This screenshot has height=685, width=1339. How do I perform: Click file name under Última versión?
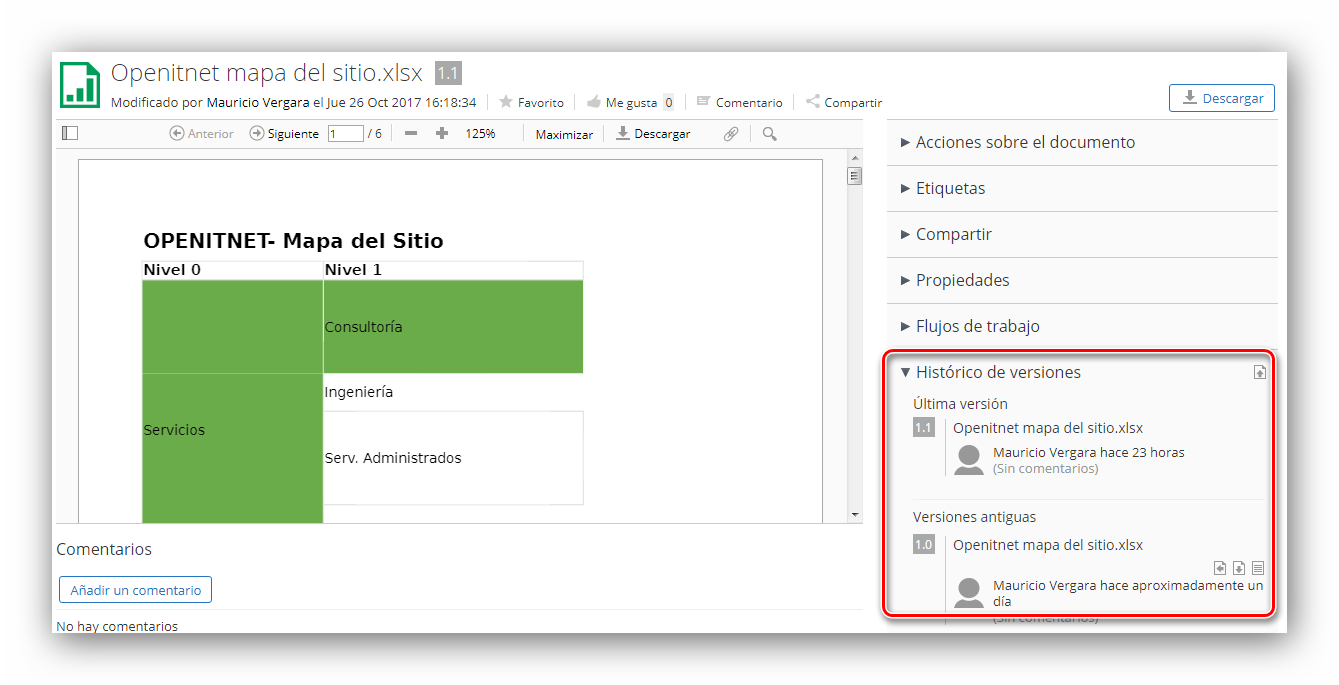point(1048,428)
